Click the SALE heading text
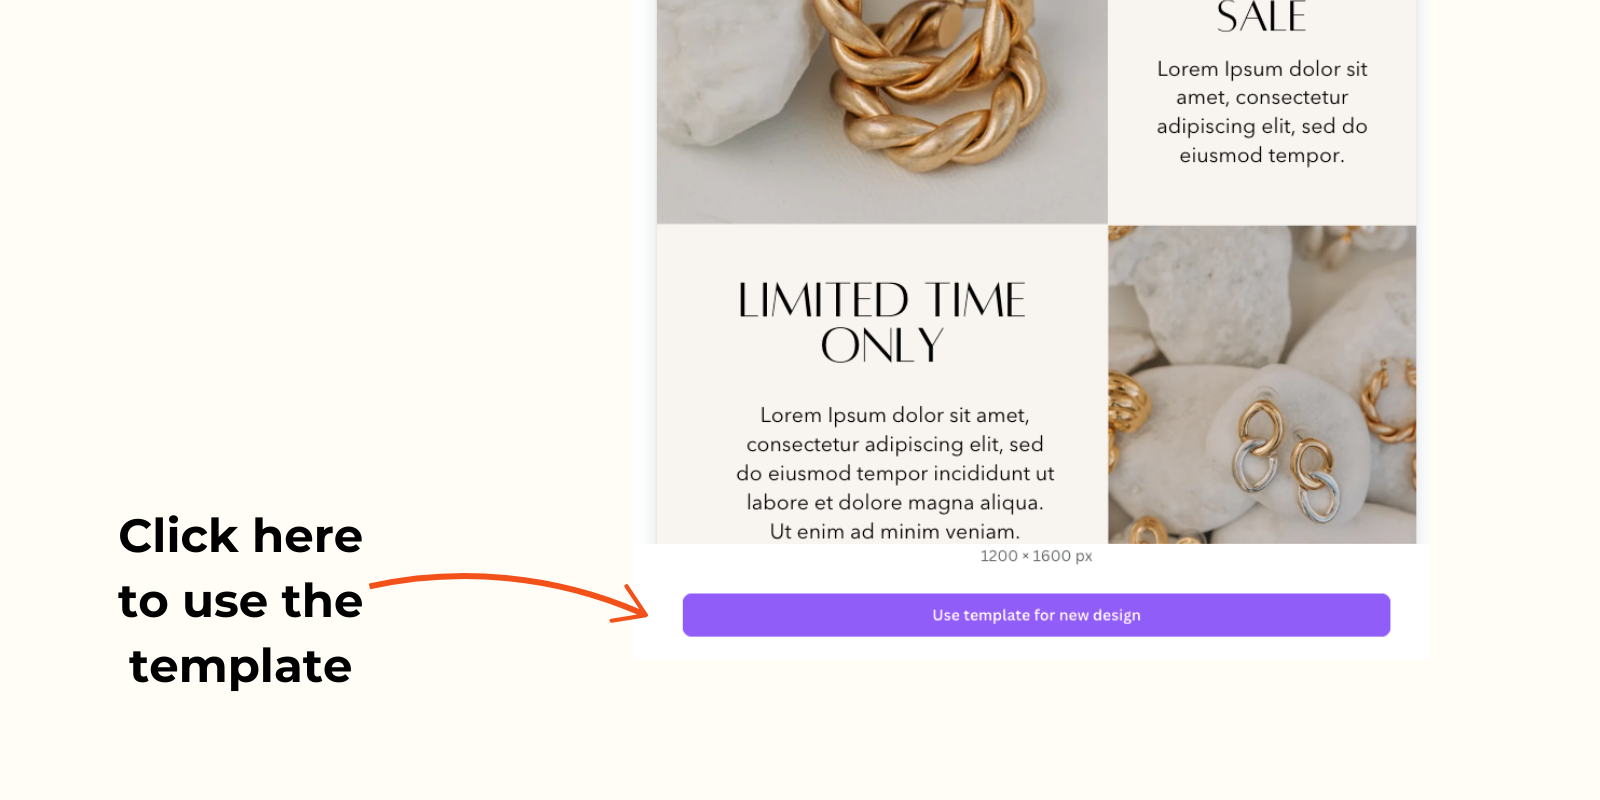This screenshot has height=800, width=1600. [x=1261, y=17]
